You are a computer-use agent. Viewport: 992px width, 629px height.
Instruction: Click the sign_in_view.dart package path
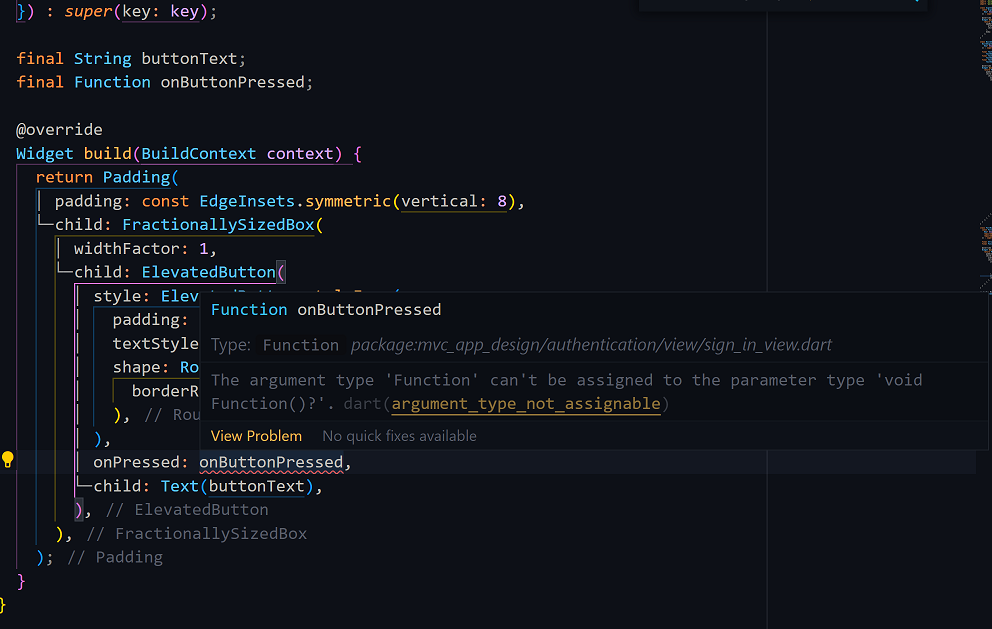[592, 345]
